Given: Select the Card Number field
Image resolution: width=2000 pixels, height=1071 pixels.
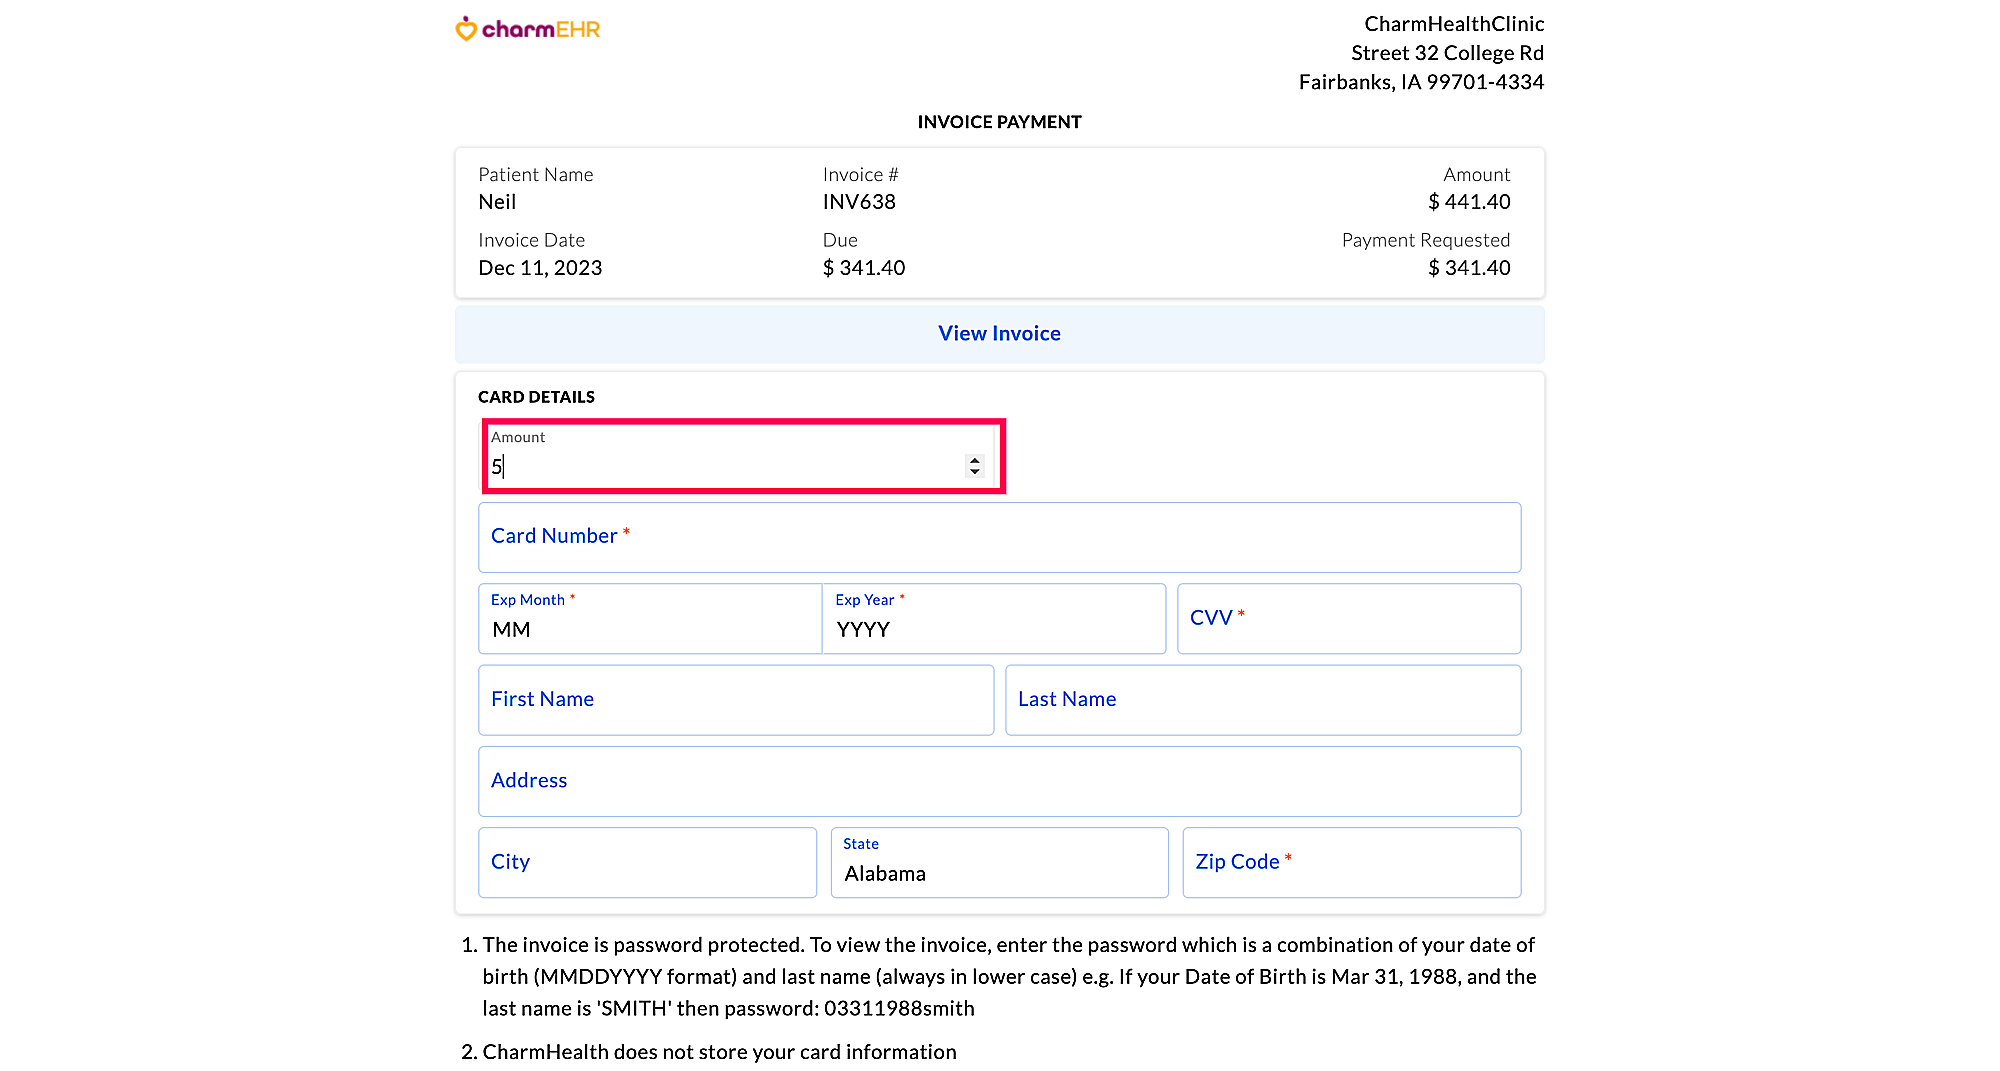Looking at the screenshot, I should 998,537.
